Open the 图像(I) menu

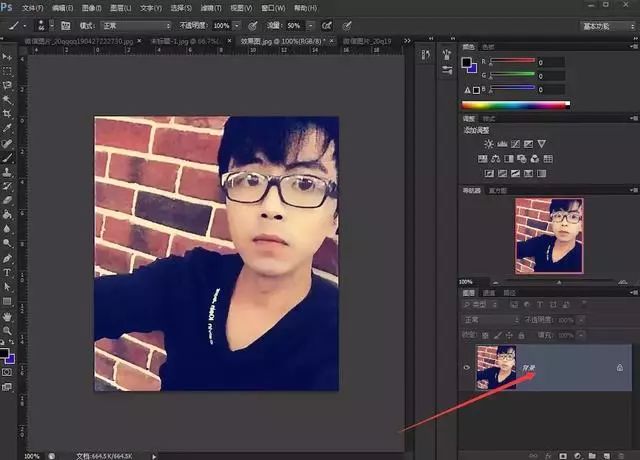91,7
